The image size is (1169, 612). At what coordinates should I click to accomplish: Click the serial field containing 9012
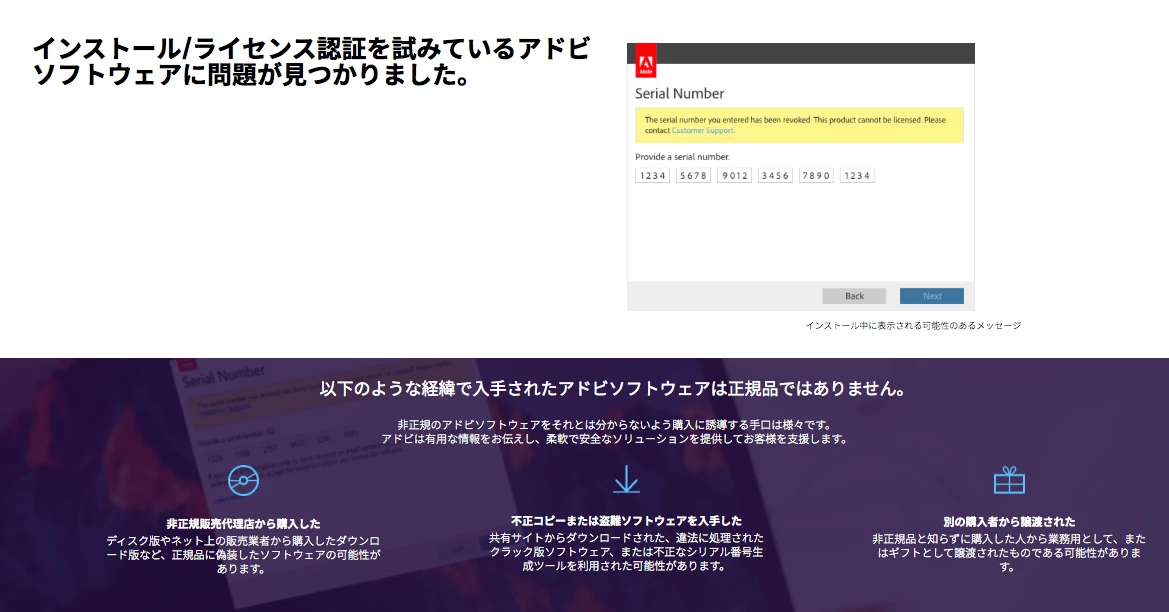(x=734, y=176)
